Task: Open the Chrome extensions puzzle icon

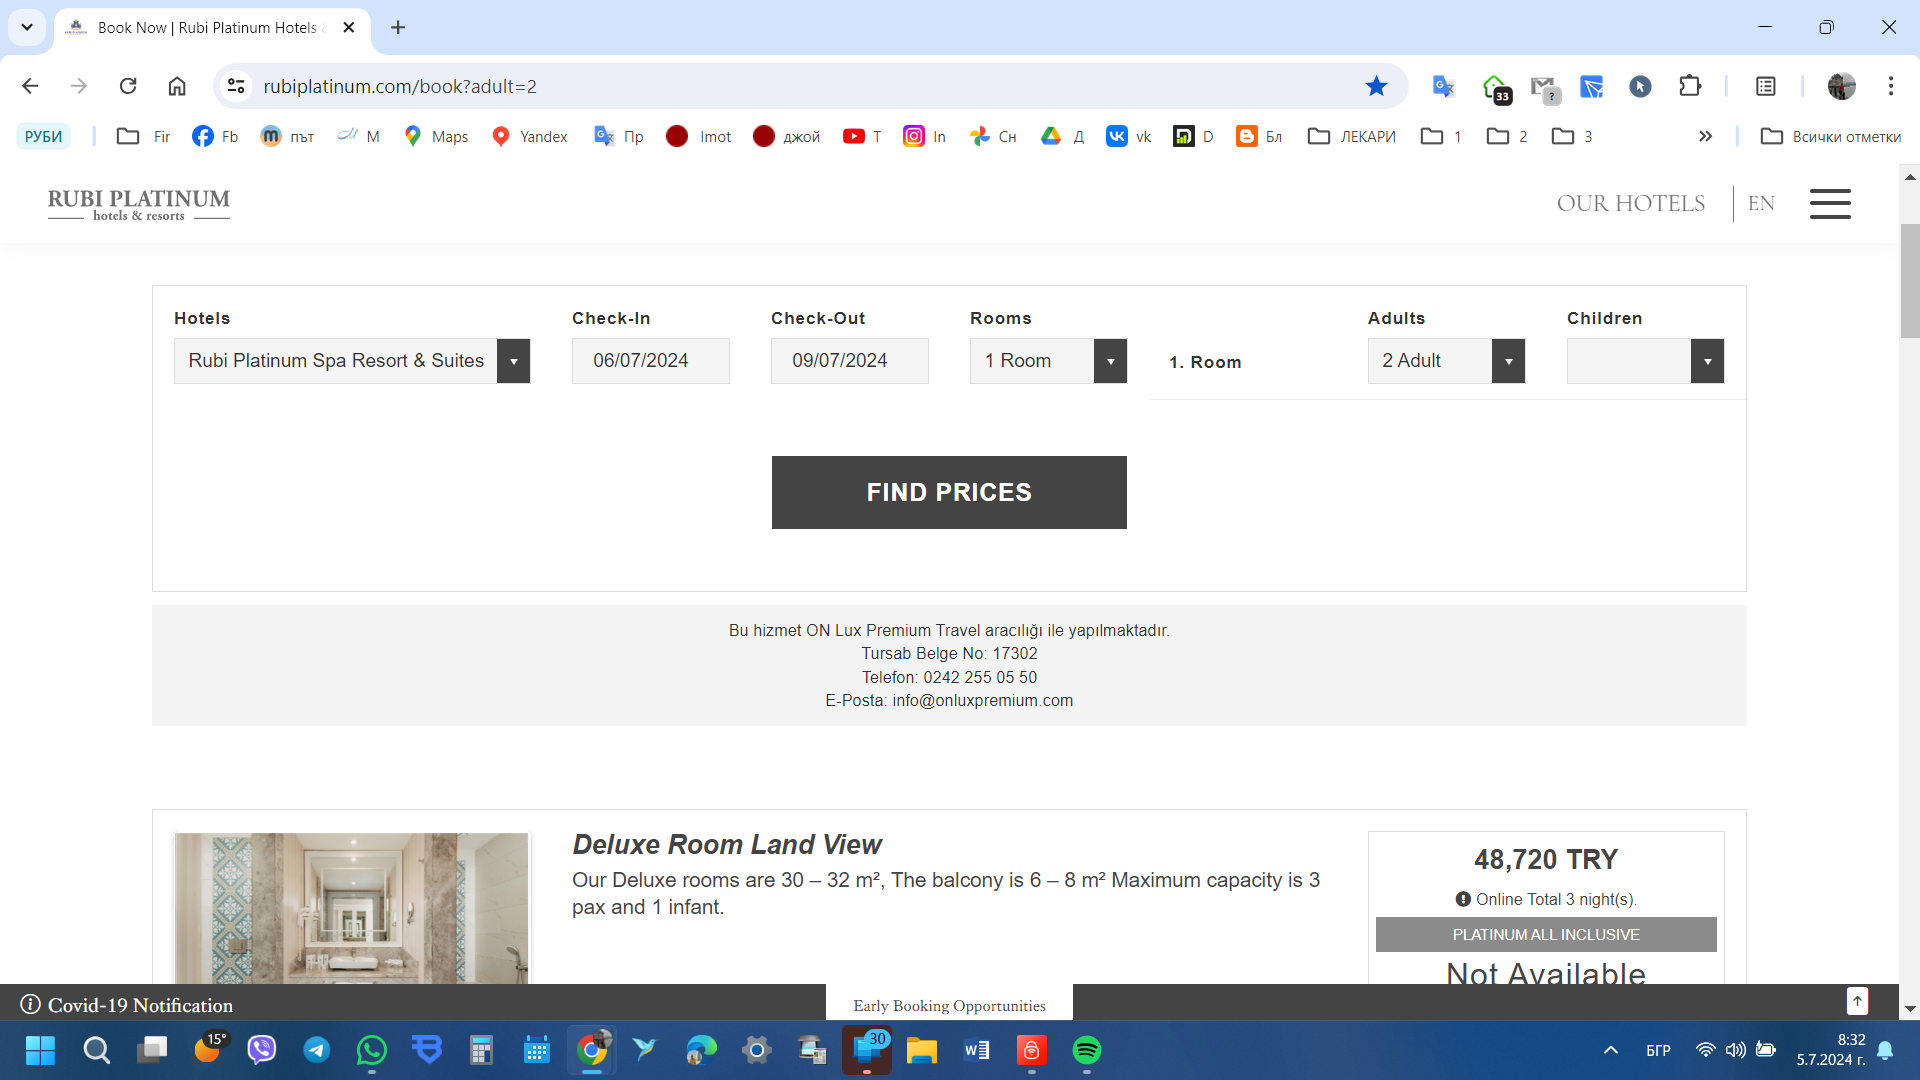Action: tap(1690, 86)
